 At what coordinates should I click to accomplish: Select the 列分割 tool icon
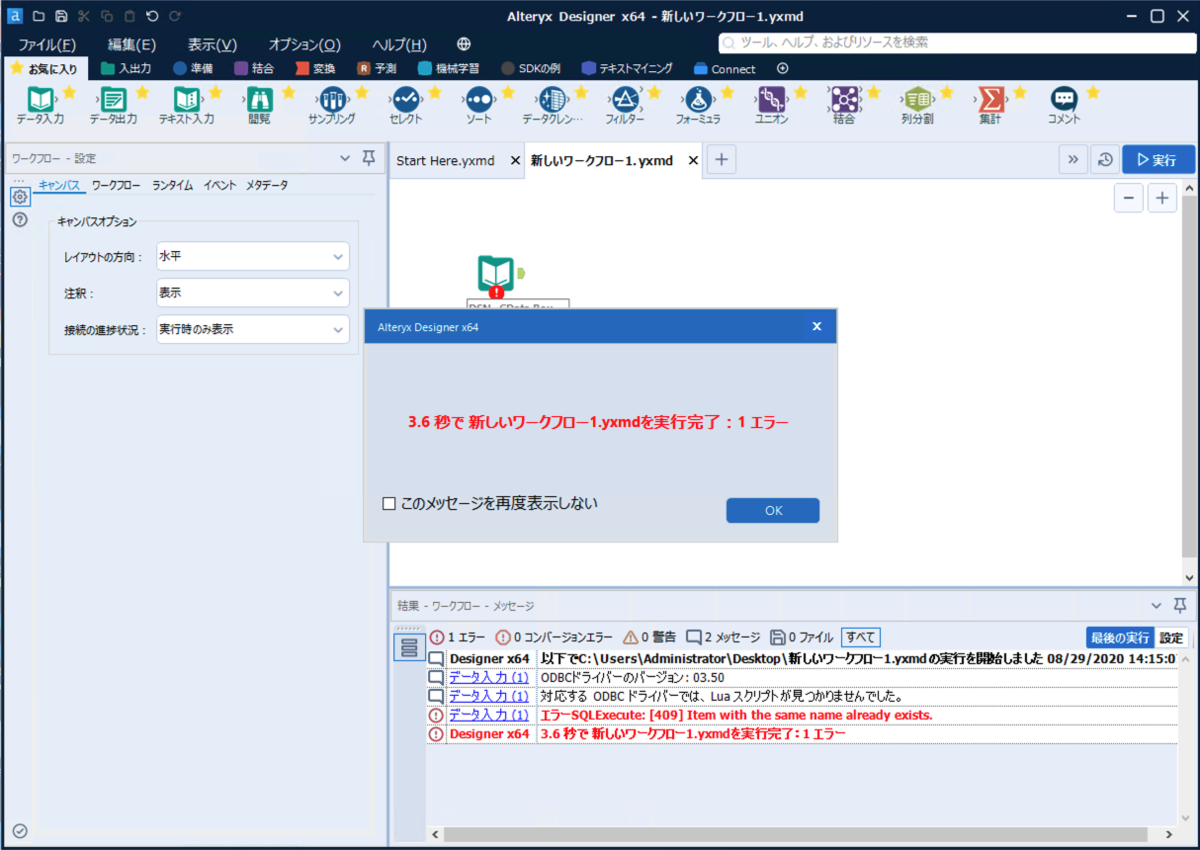917,101
